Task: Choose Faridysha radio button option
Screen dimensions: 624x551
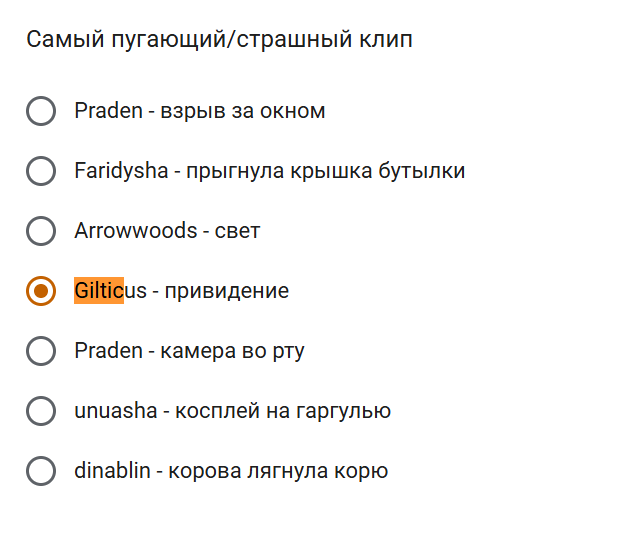Action: [x=41, y=171]
